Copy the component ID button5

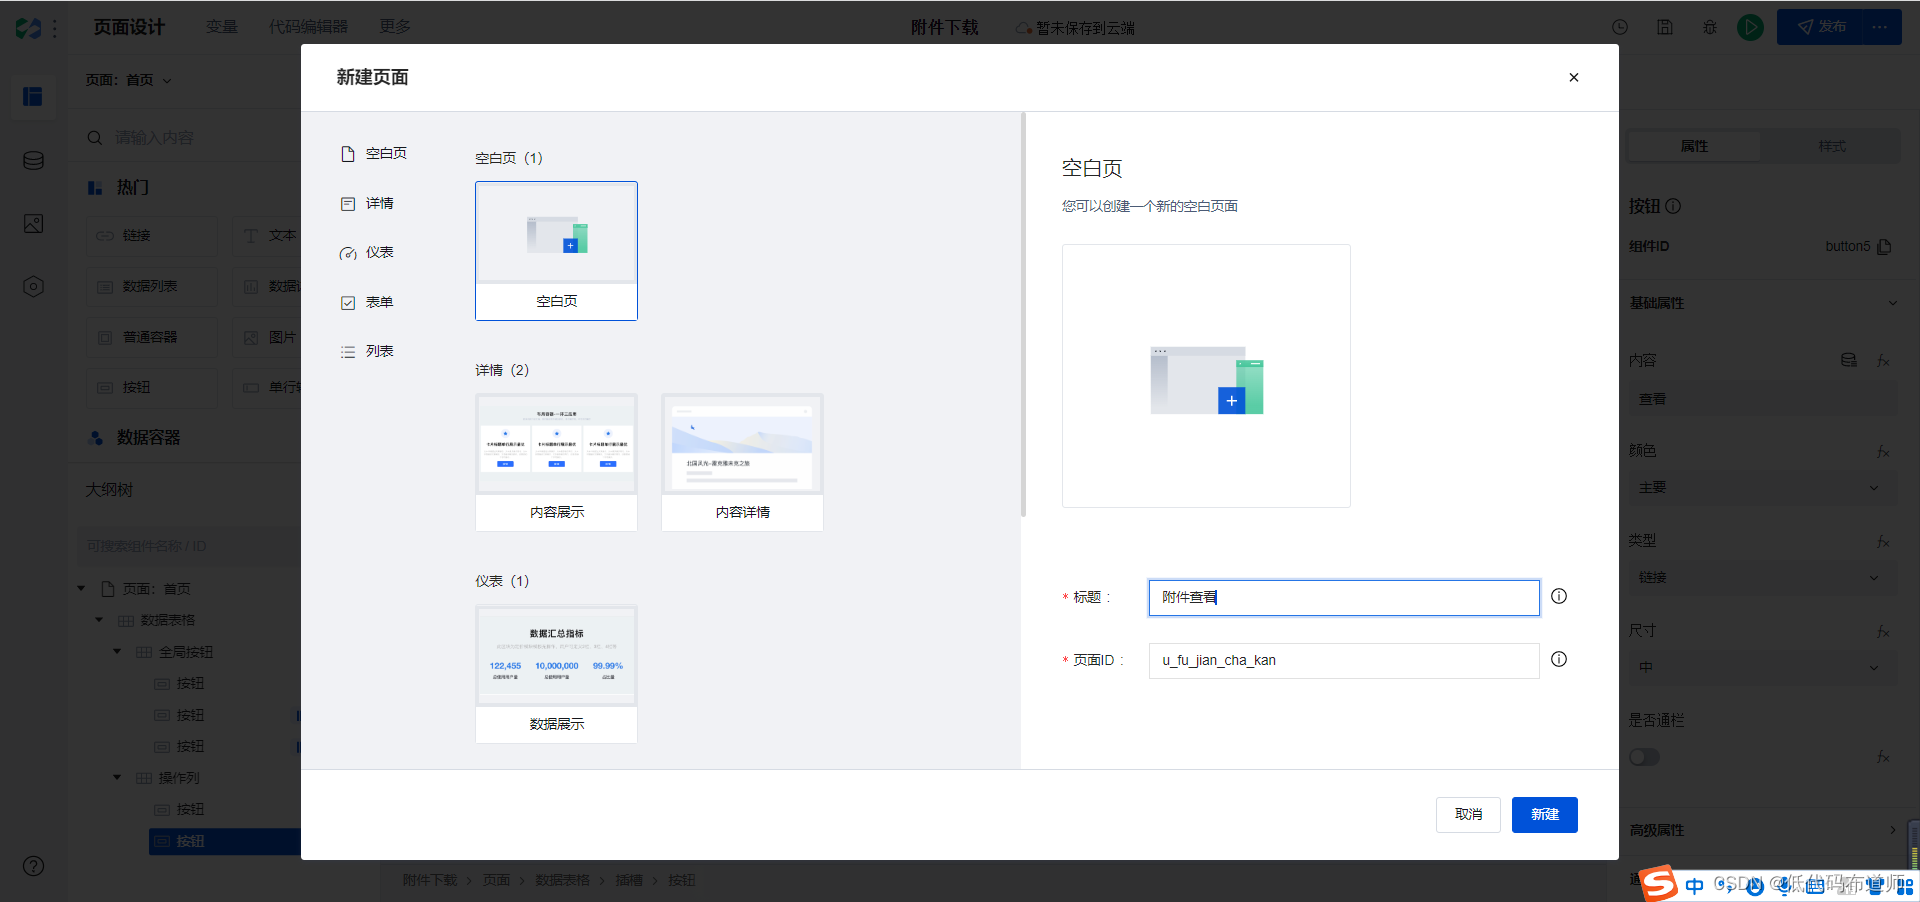click(x=1884, y=246)
